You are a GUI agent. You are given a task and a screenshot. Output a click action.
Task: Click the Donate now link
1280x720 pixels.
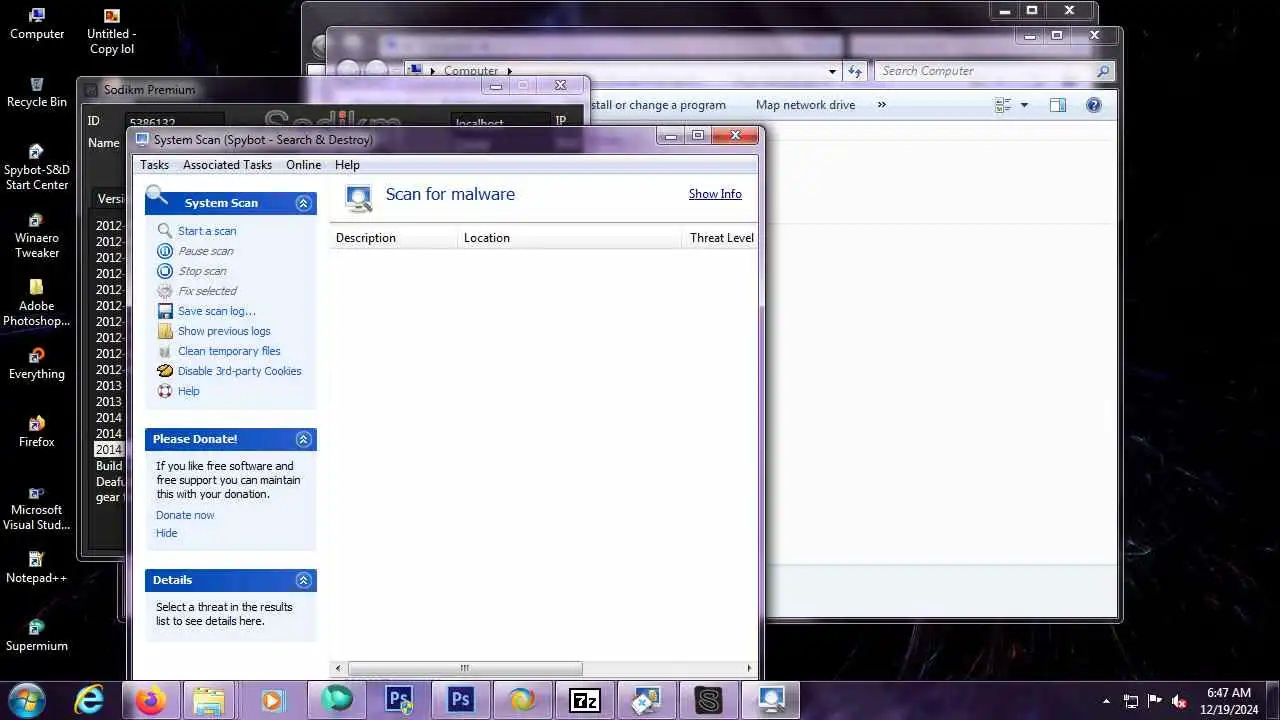click(185, 515)
